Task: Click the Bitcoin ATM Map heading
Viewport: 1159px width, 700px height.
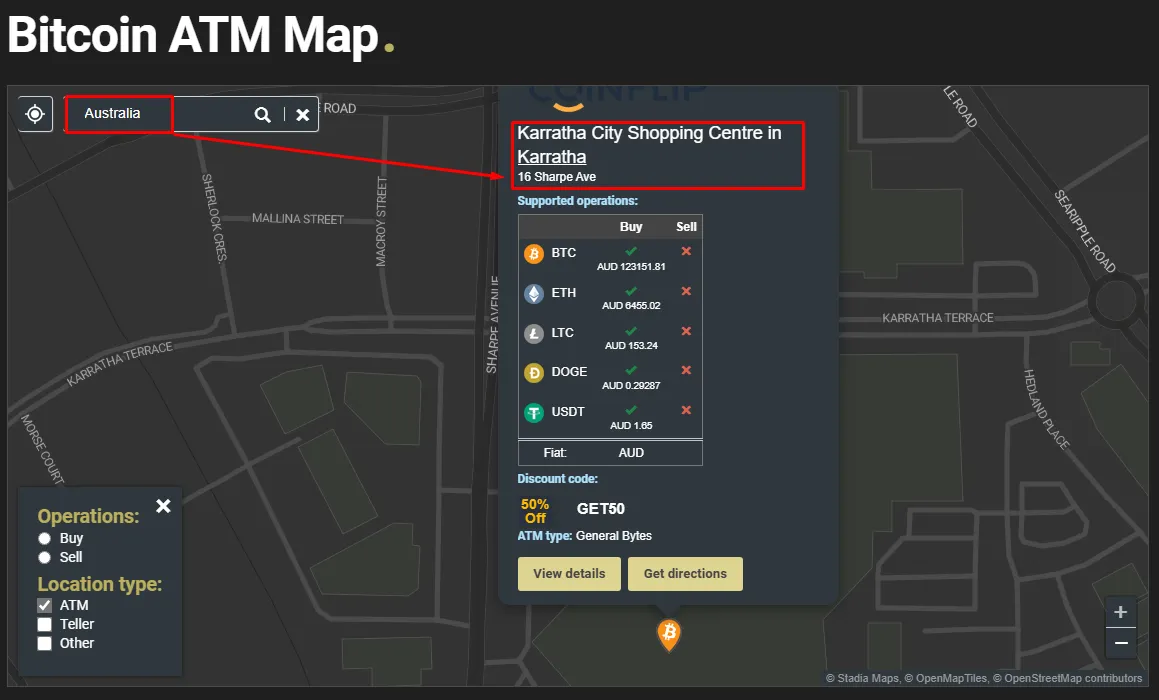Action: [x=200, y=35]
